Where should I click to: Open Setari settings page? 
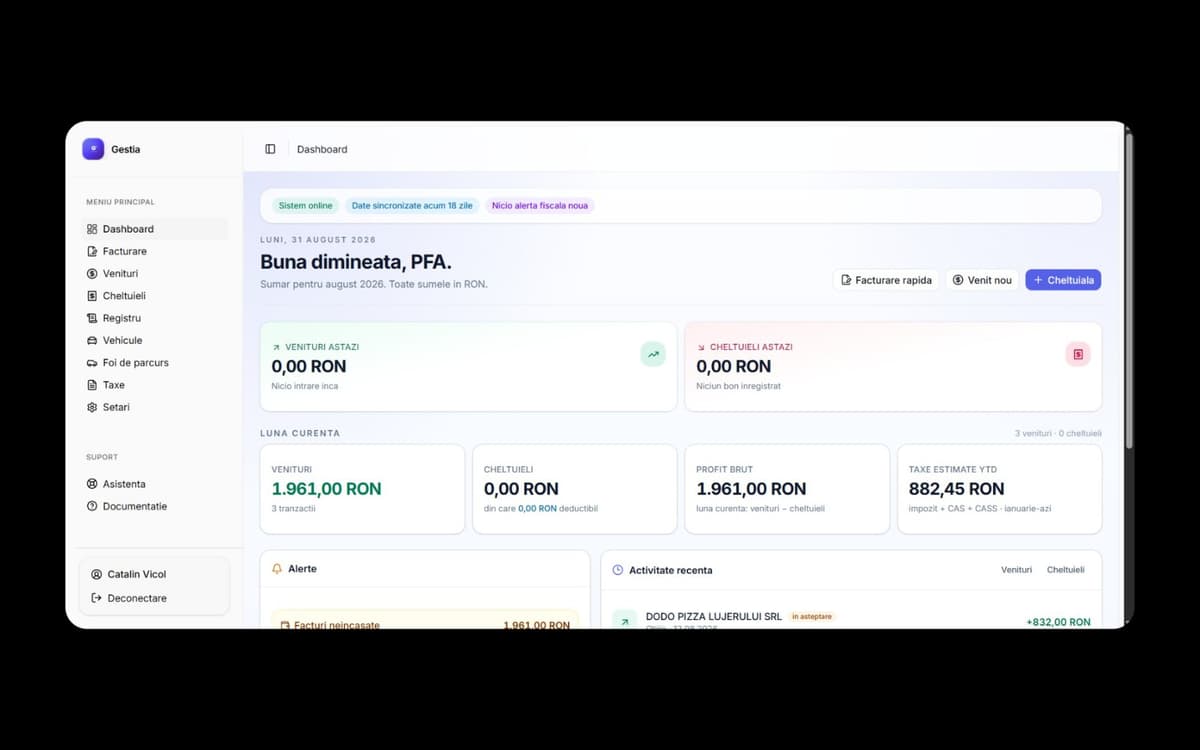coord(155,407)
